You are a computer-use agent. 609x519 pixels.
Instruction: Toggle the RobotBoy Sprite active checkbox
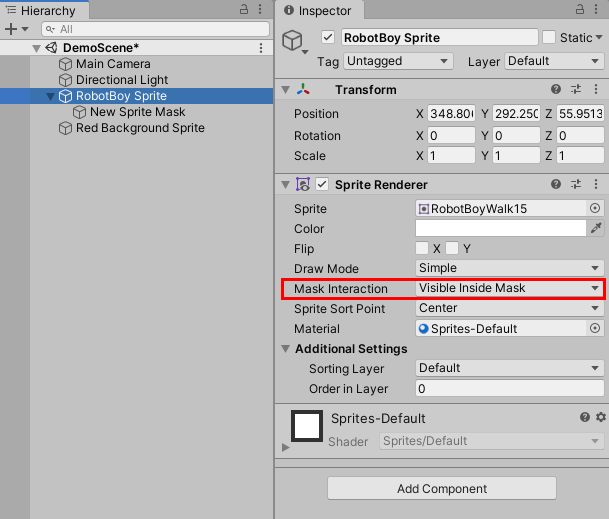coord(328,38)
